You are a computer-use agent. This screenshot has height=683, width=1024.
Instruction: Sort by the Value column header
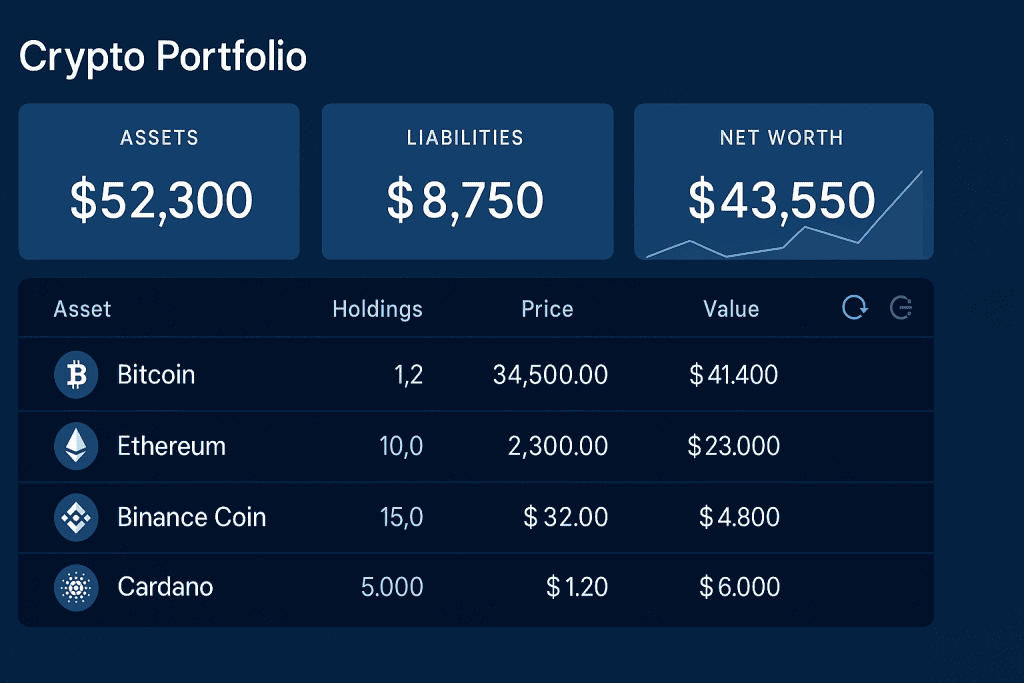click(731, 309)
